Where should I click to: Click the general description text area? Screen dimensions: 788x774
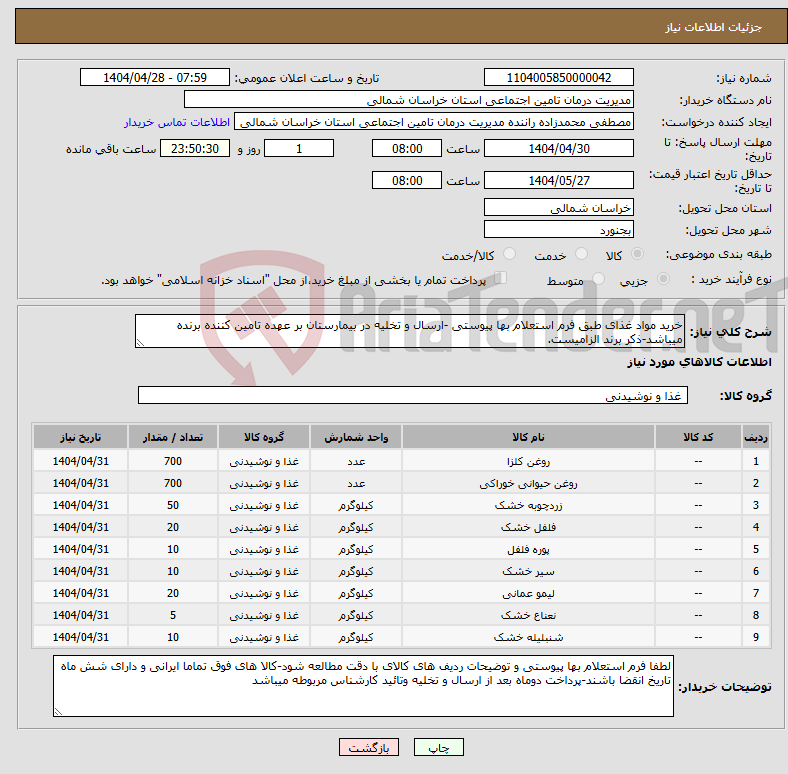coord(410,331)
